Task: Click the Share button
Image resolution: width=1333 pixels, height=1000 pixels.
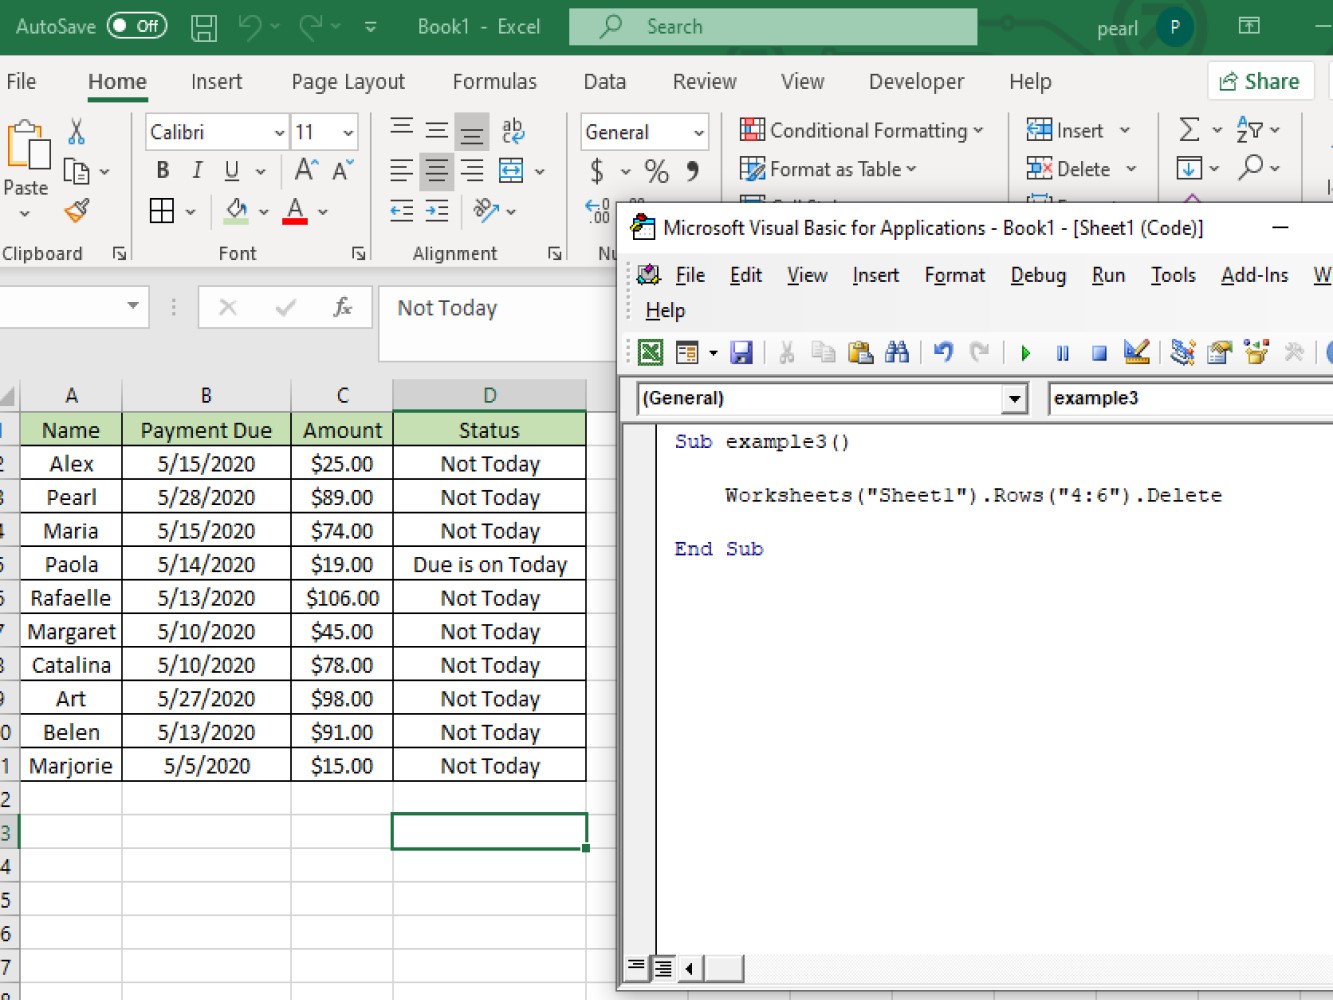Action: (1261, 81)
